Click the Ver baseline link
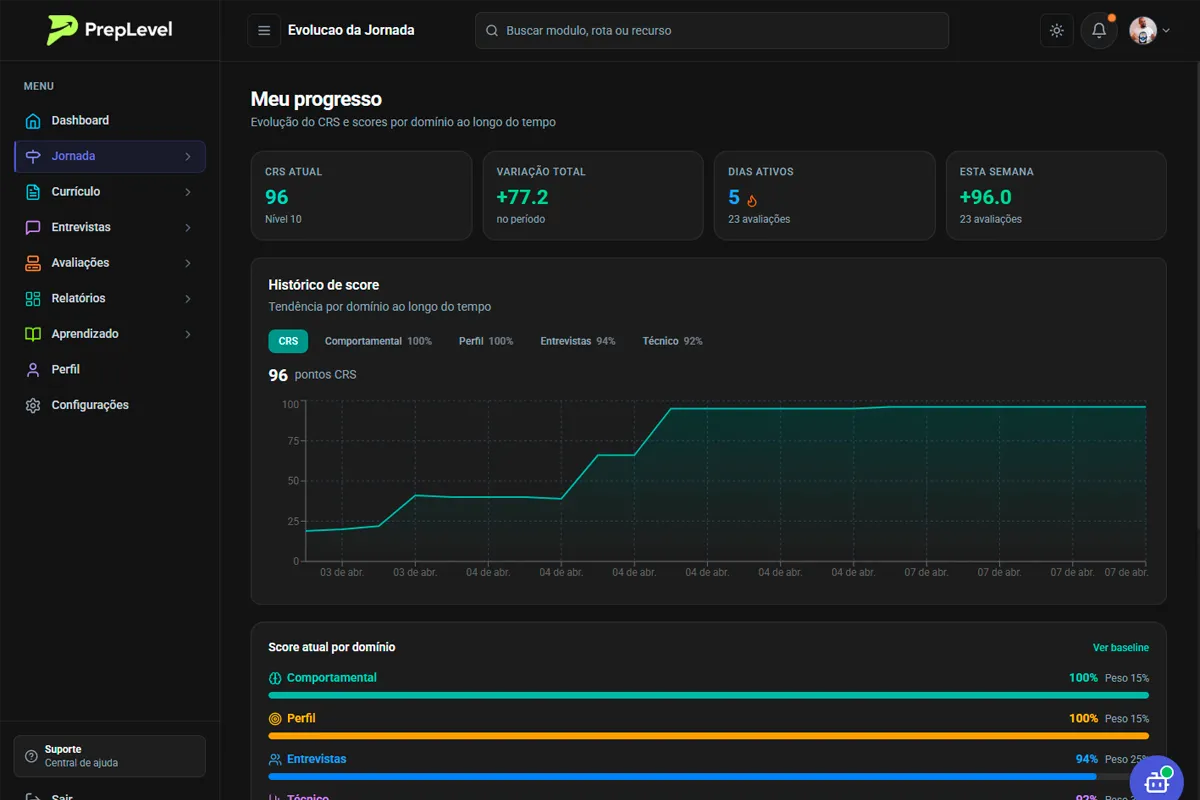 (x=1120, y=648)
